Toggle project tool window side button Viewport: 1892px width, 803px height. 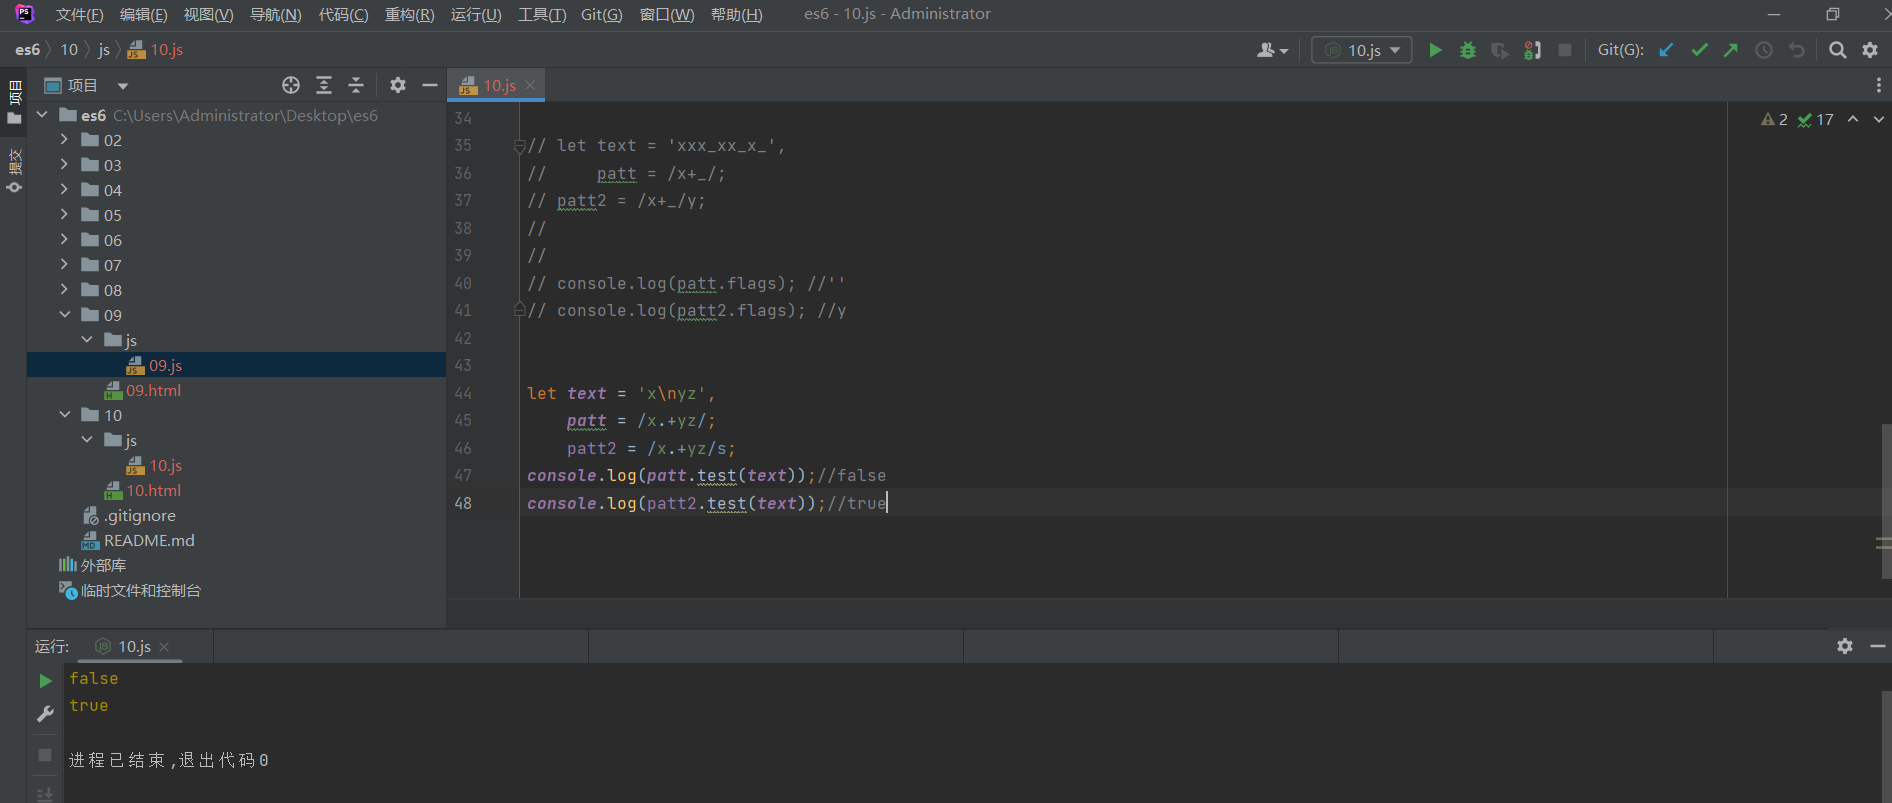[14, 103]
